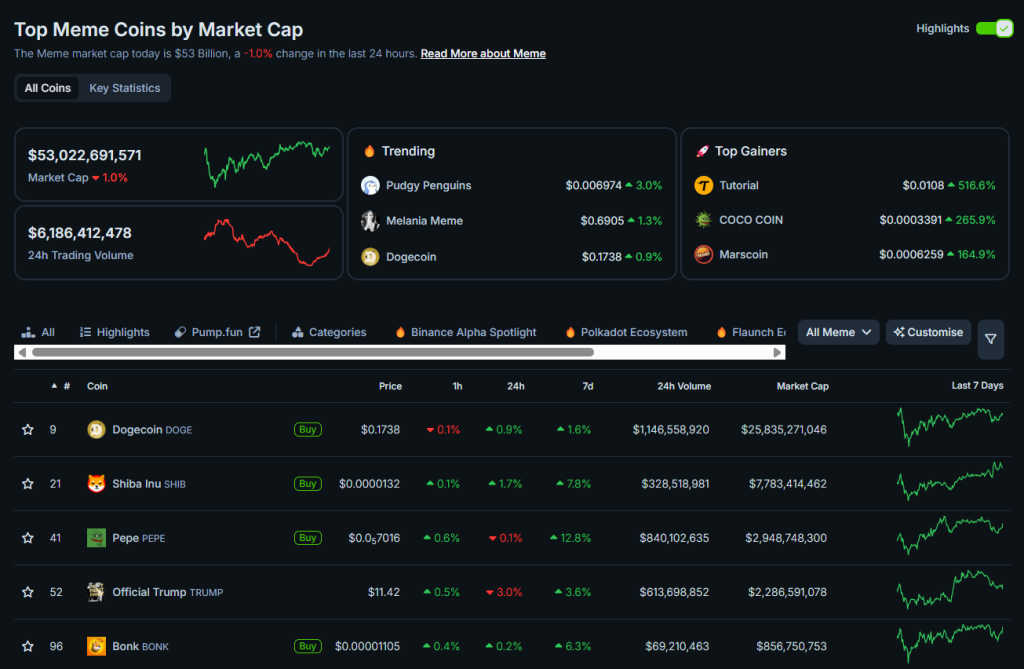Star Pepe as favorite
The width and height of the screenshot is (1024, 669).
tap(27, 538)
